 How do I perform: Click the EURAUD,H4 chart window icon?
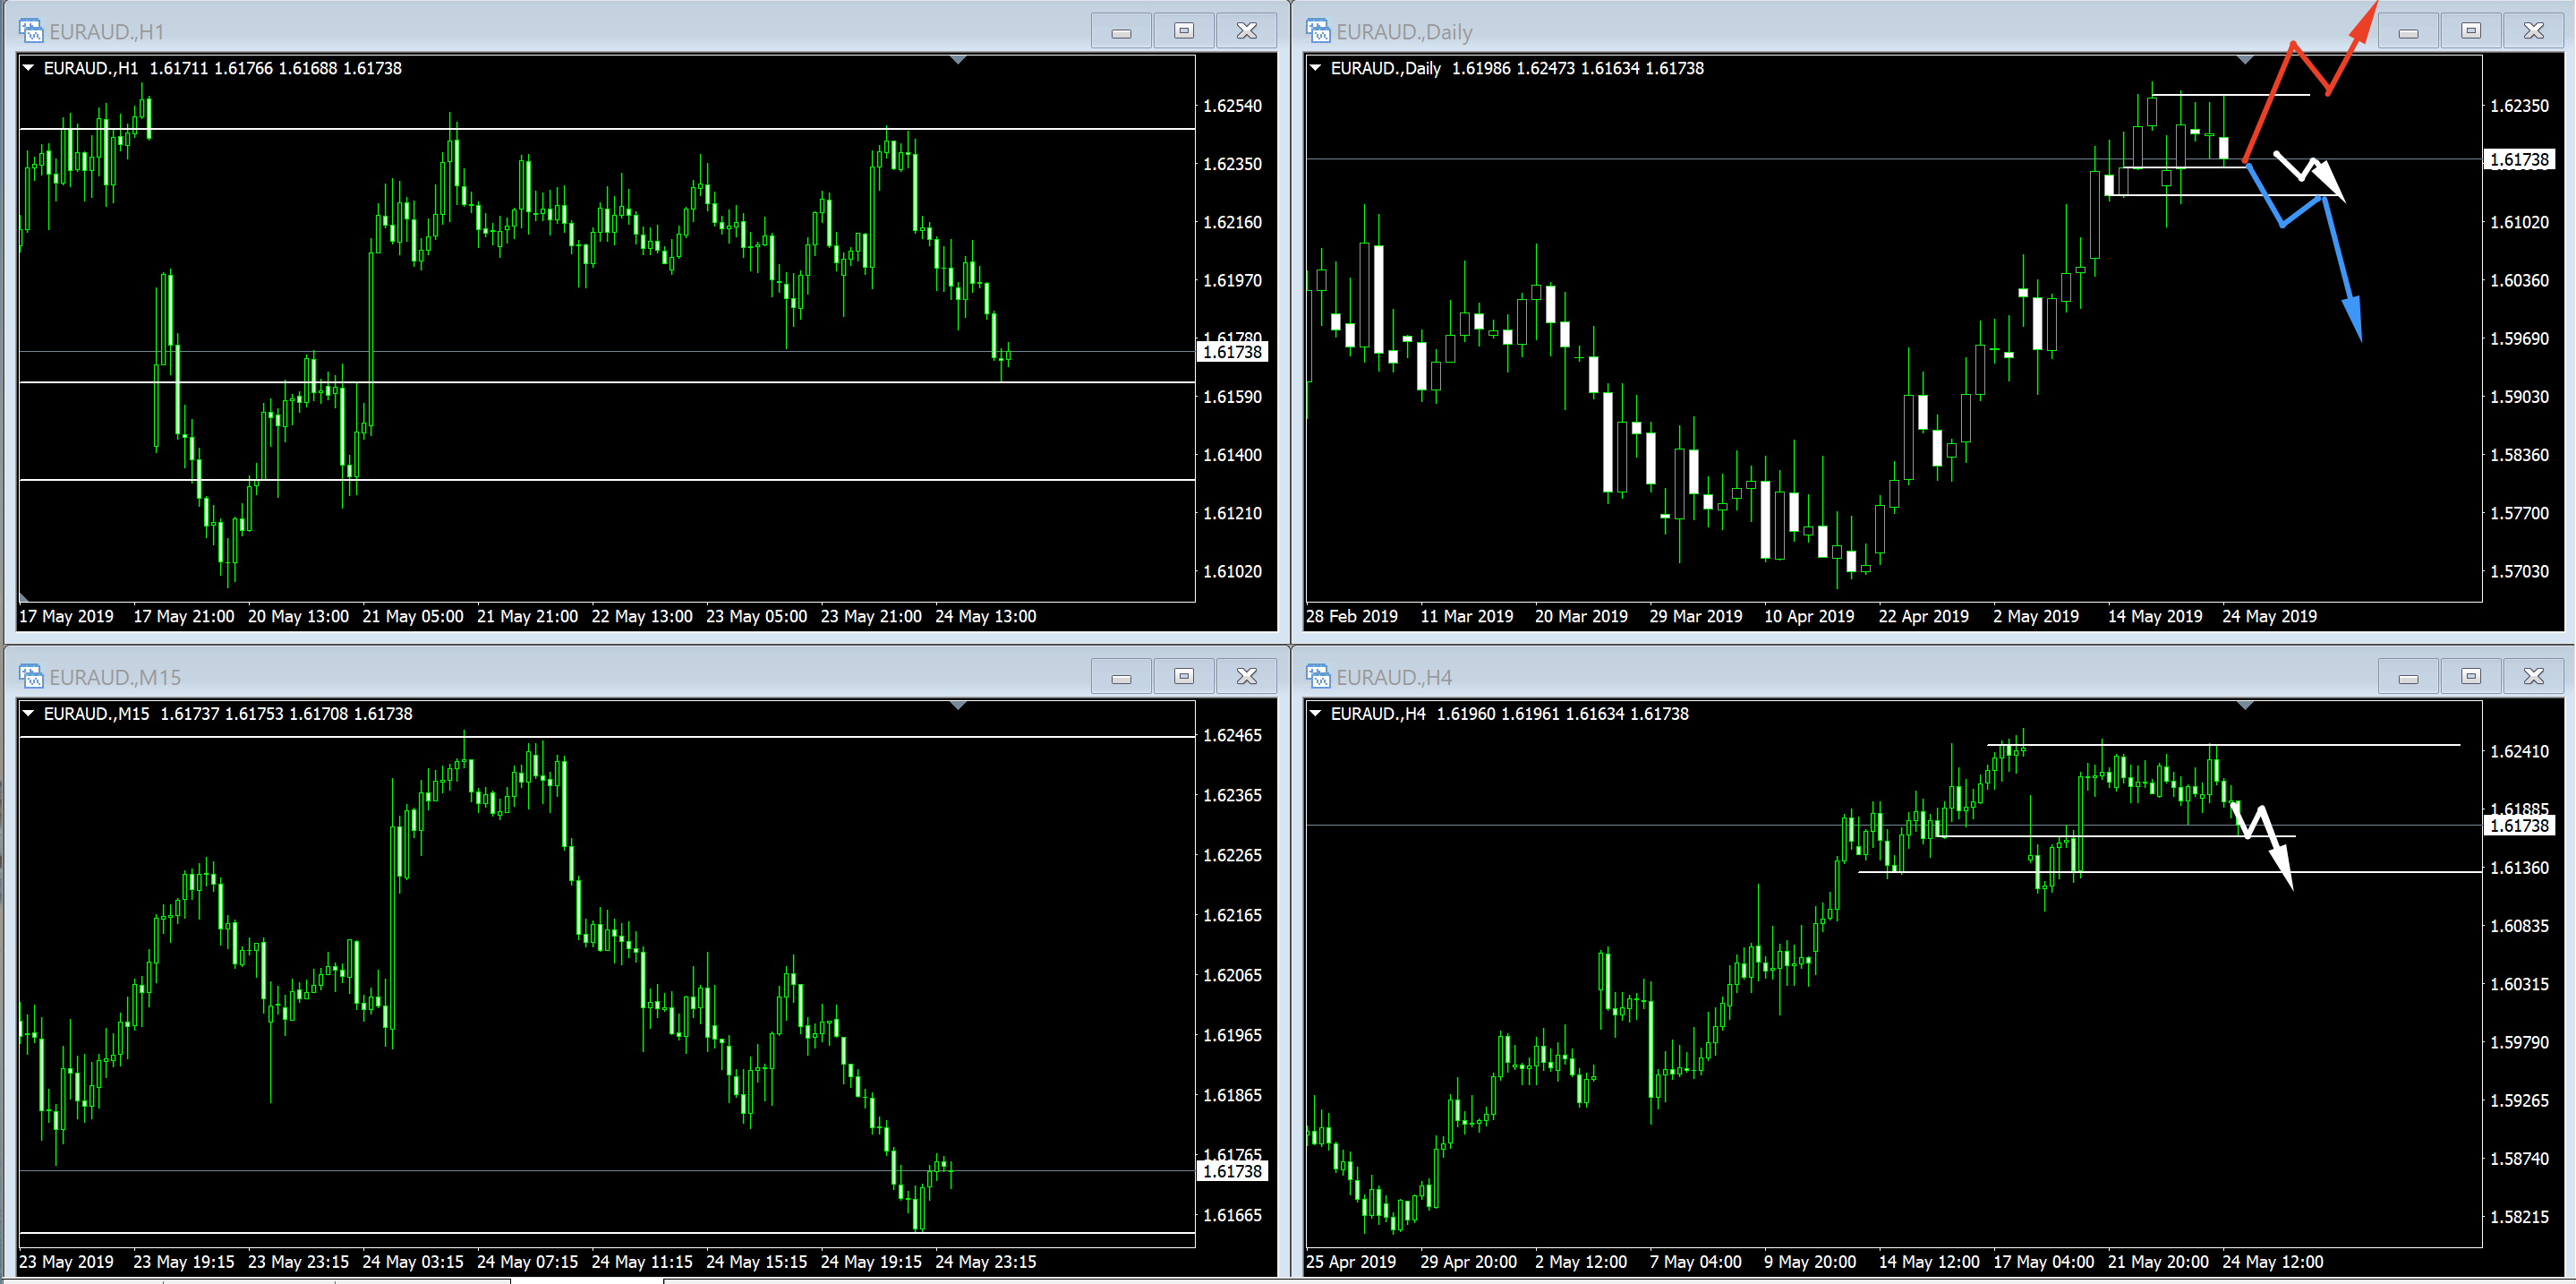tap(1318, 677)
